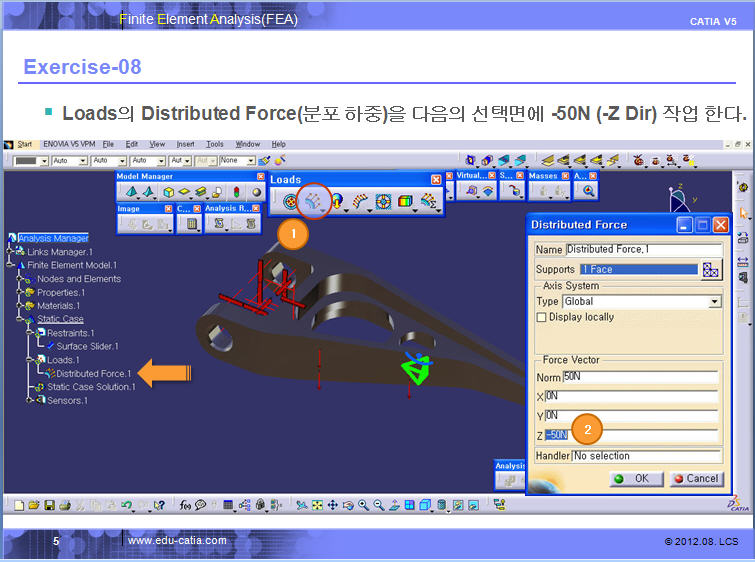Viewport: 755px width, 562px height.
Task: Click the Z force vector input field
Action: pos(631,434)
